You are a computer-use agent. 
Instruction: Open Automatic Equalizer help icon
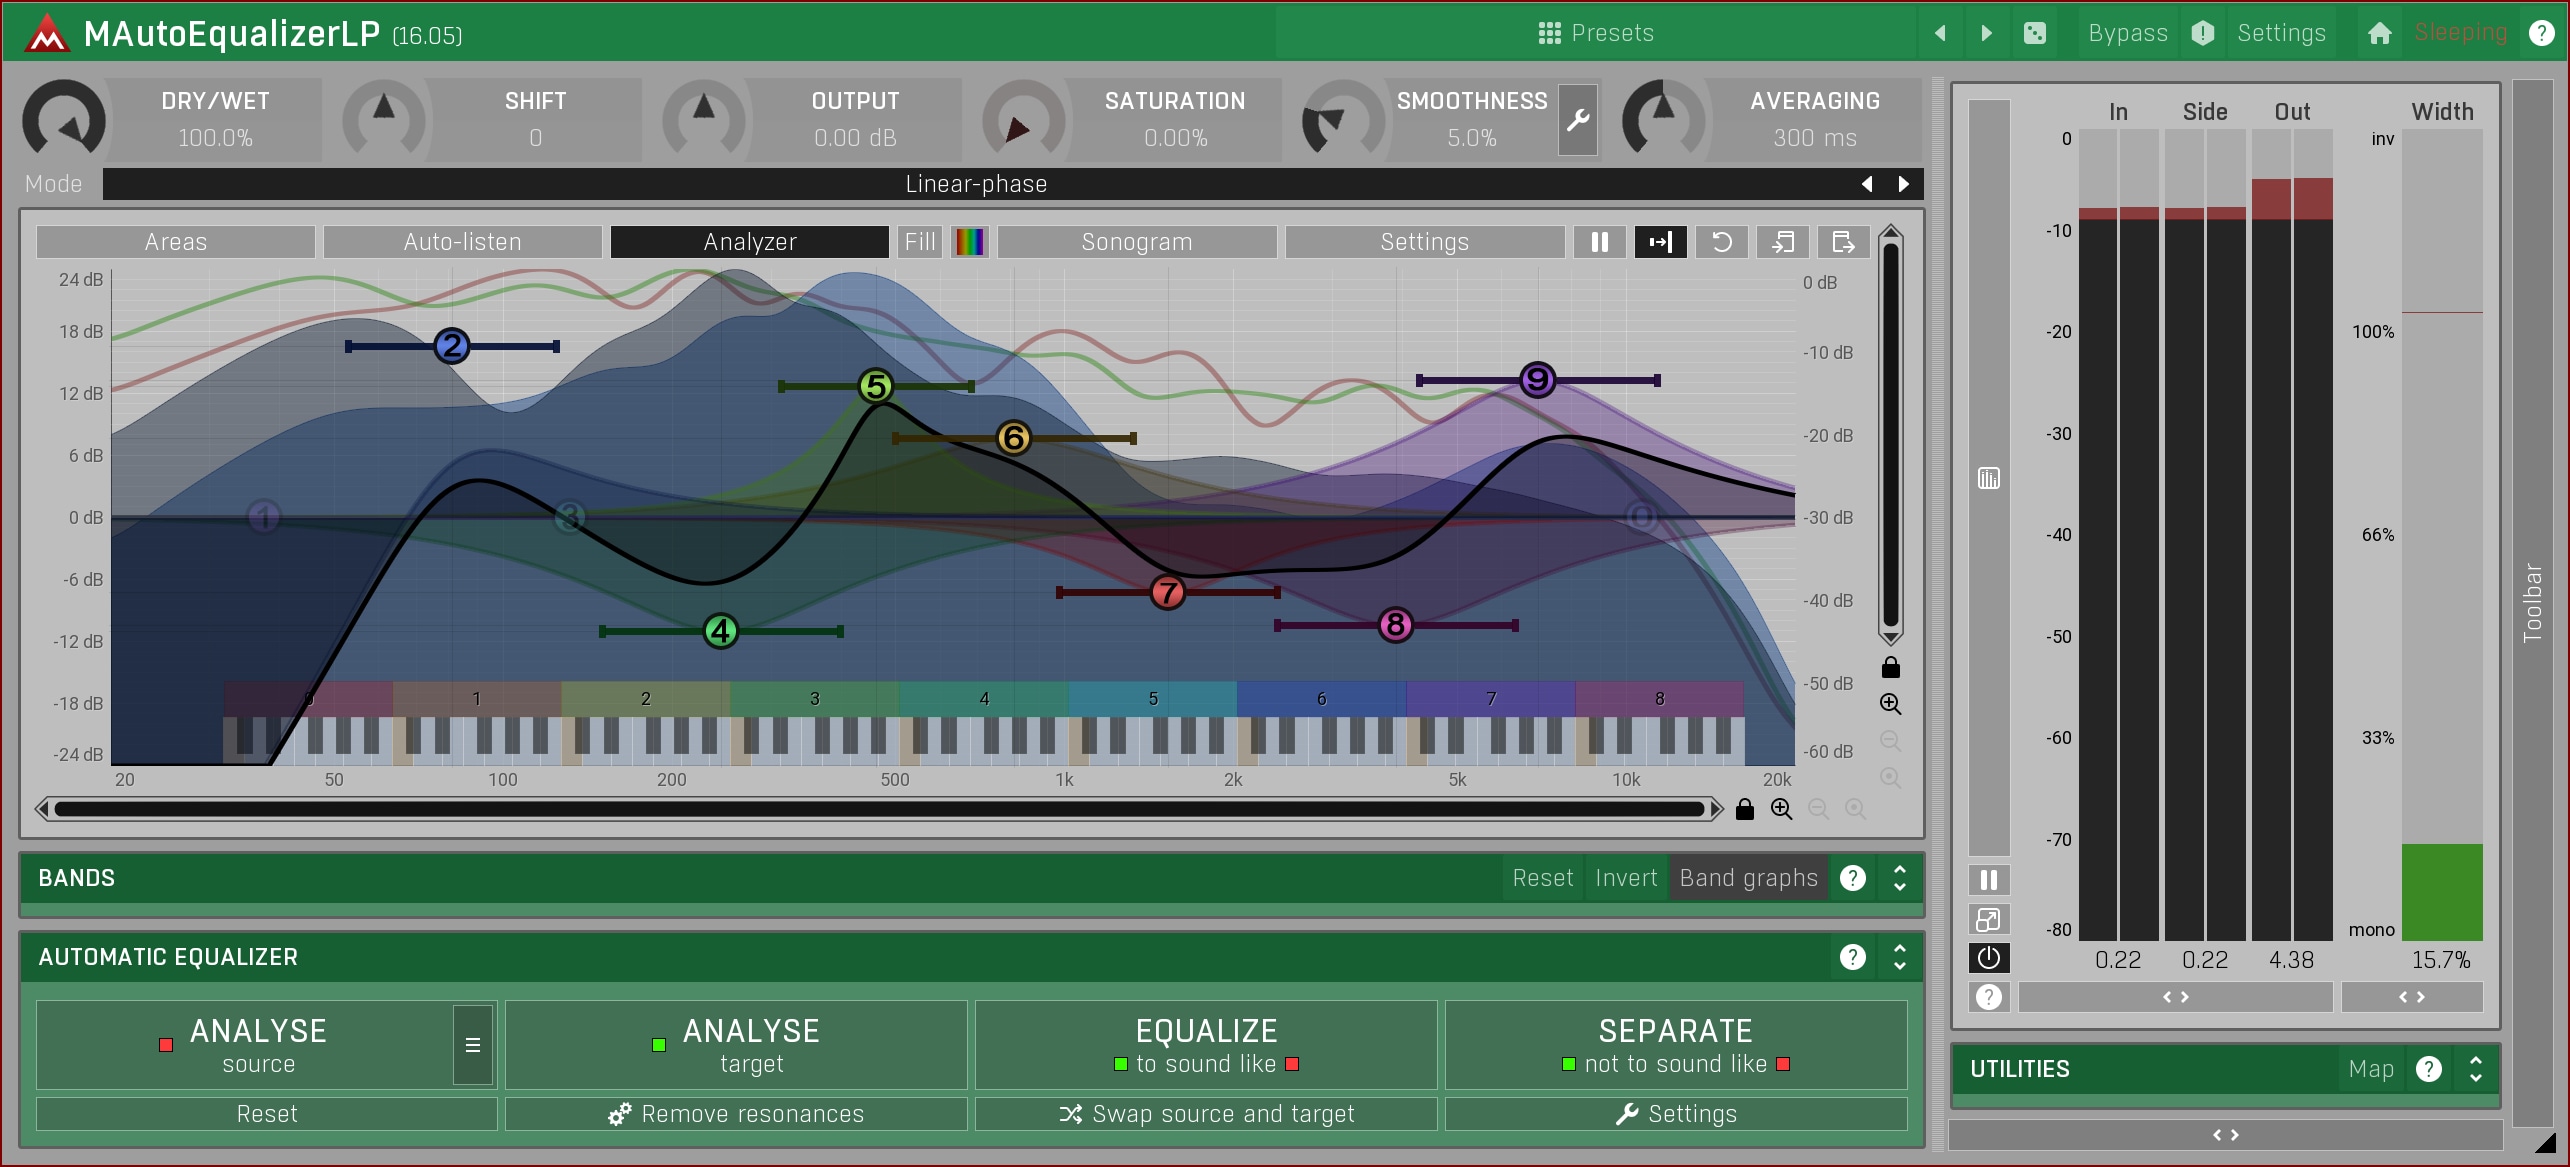point(1853,957)
